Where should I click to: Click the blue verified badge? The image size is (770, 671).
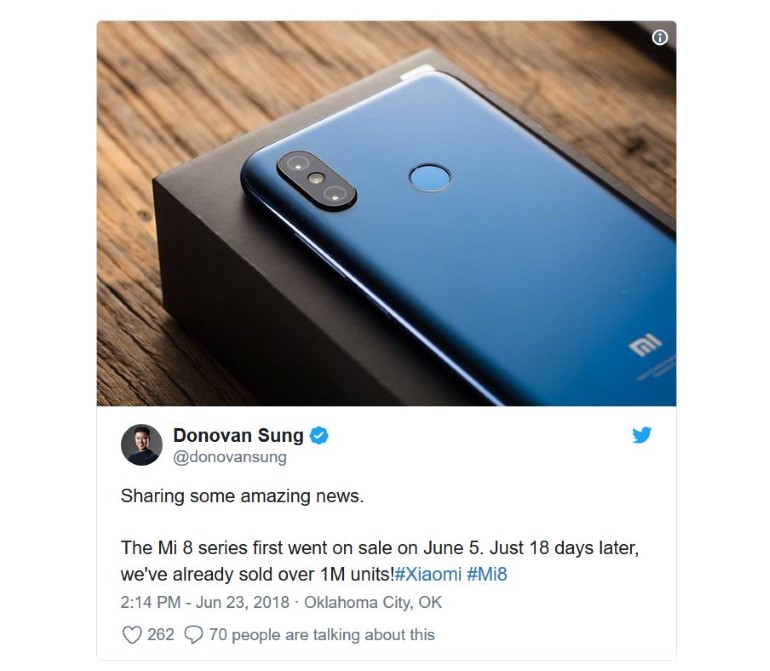[x=319, y=435]
